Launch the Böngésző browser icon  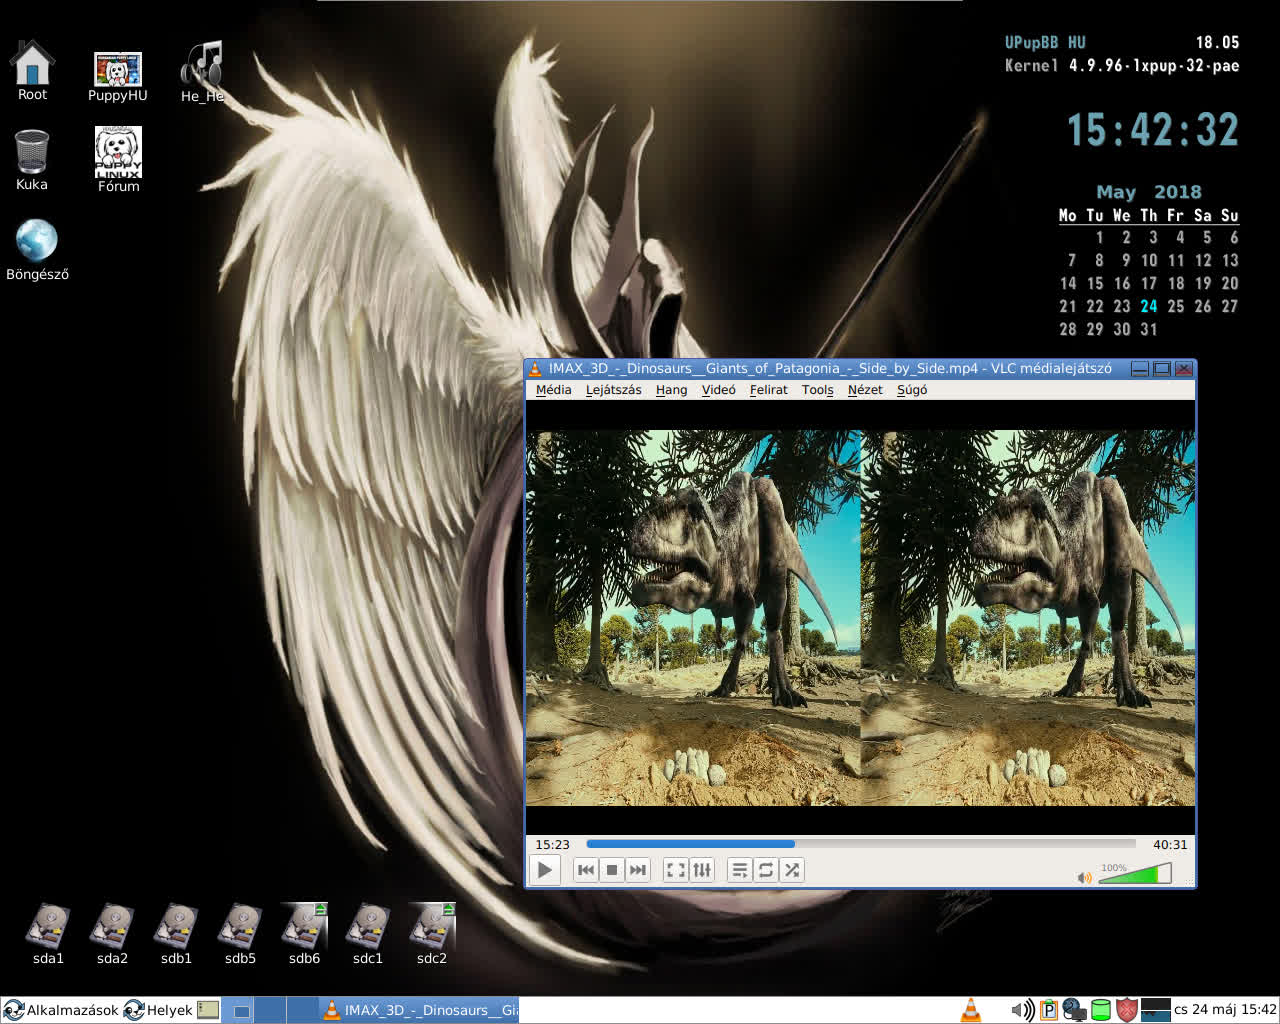[x=37, y=250]
